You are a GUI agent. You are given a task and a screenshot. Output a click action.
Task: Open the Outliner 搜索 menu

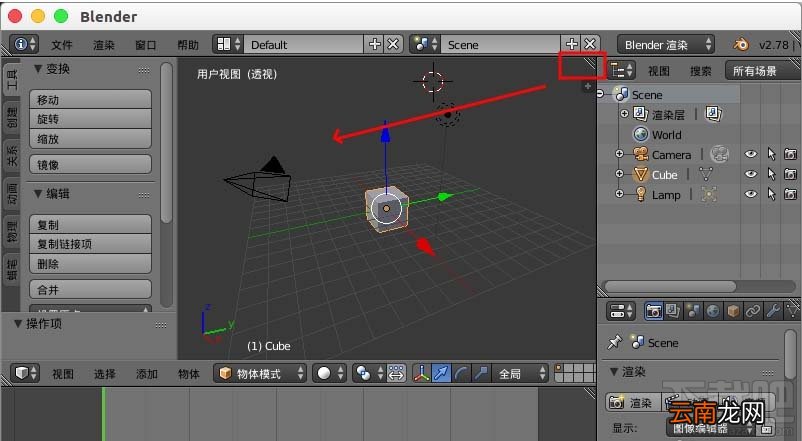(701, 71)
